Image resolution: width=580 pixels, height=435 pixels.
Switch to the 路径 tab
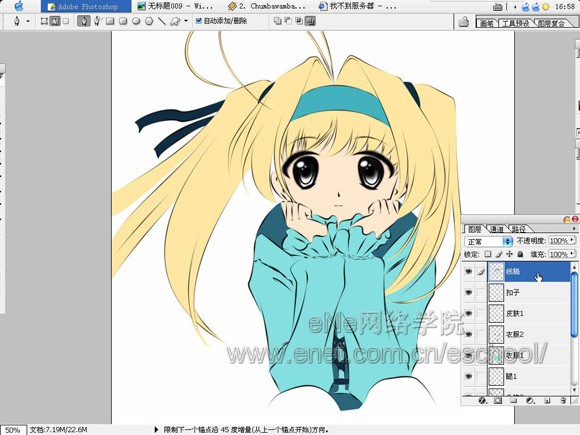(x=519, y=229)
